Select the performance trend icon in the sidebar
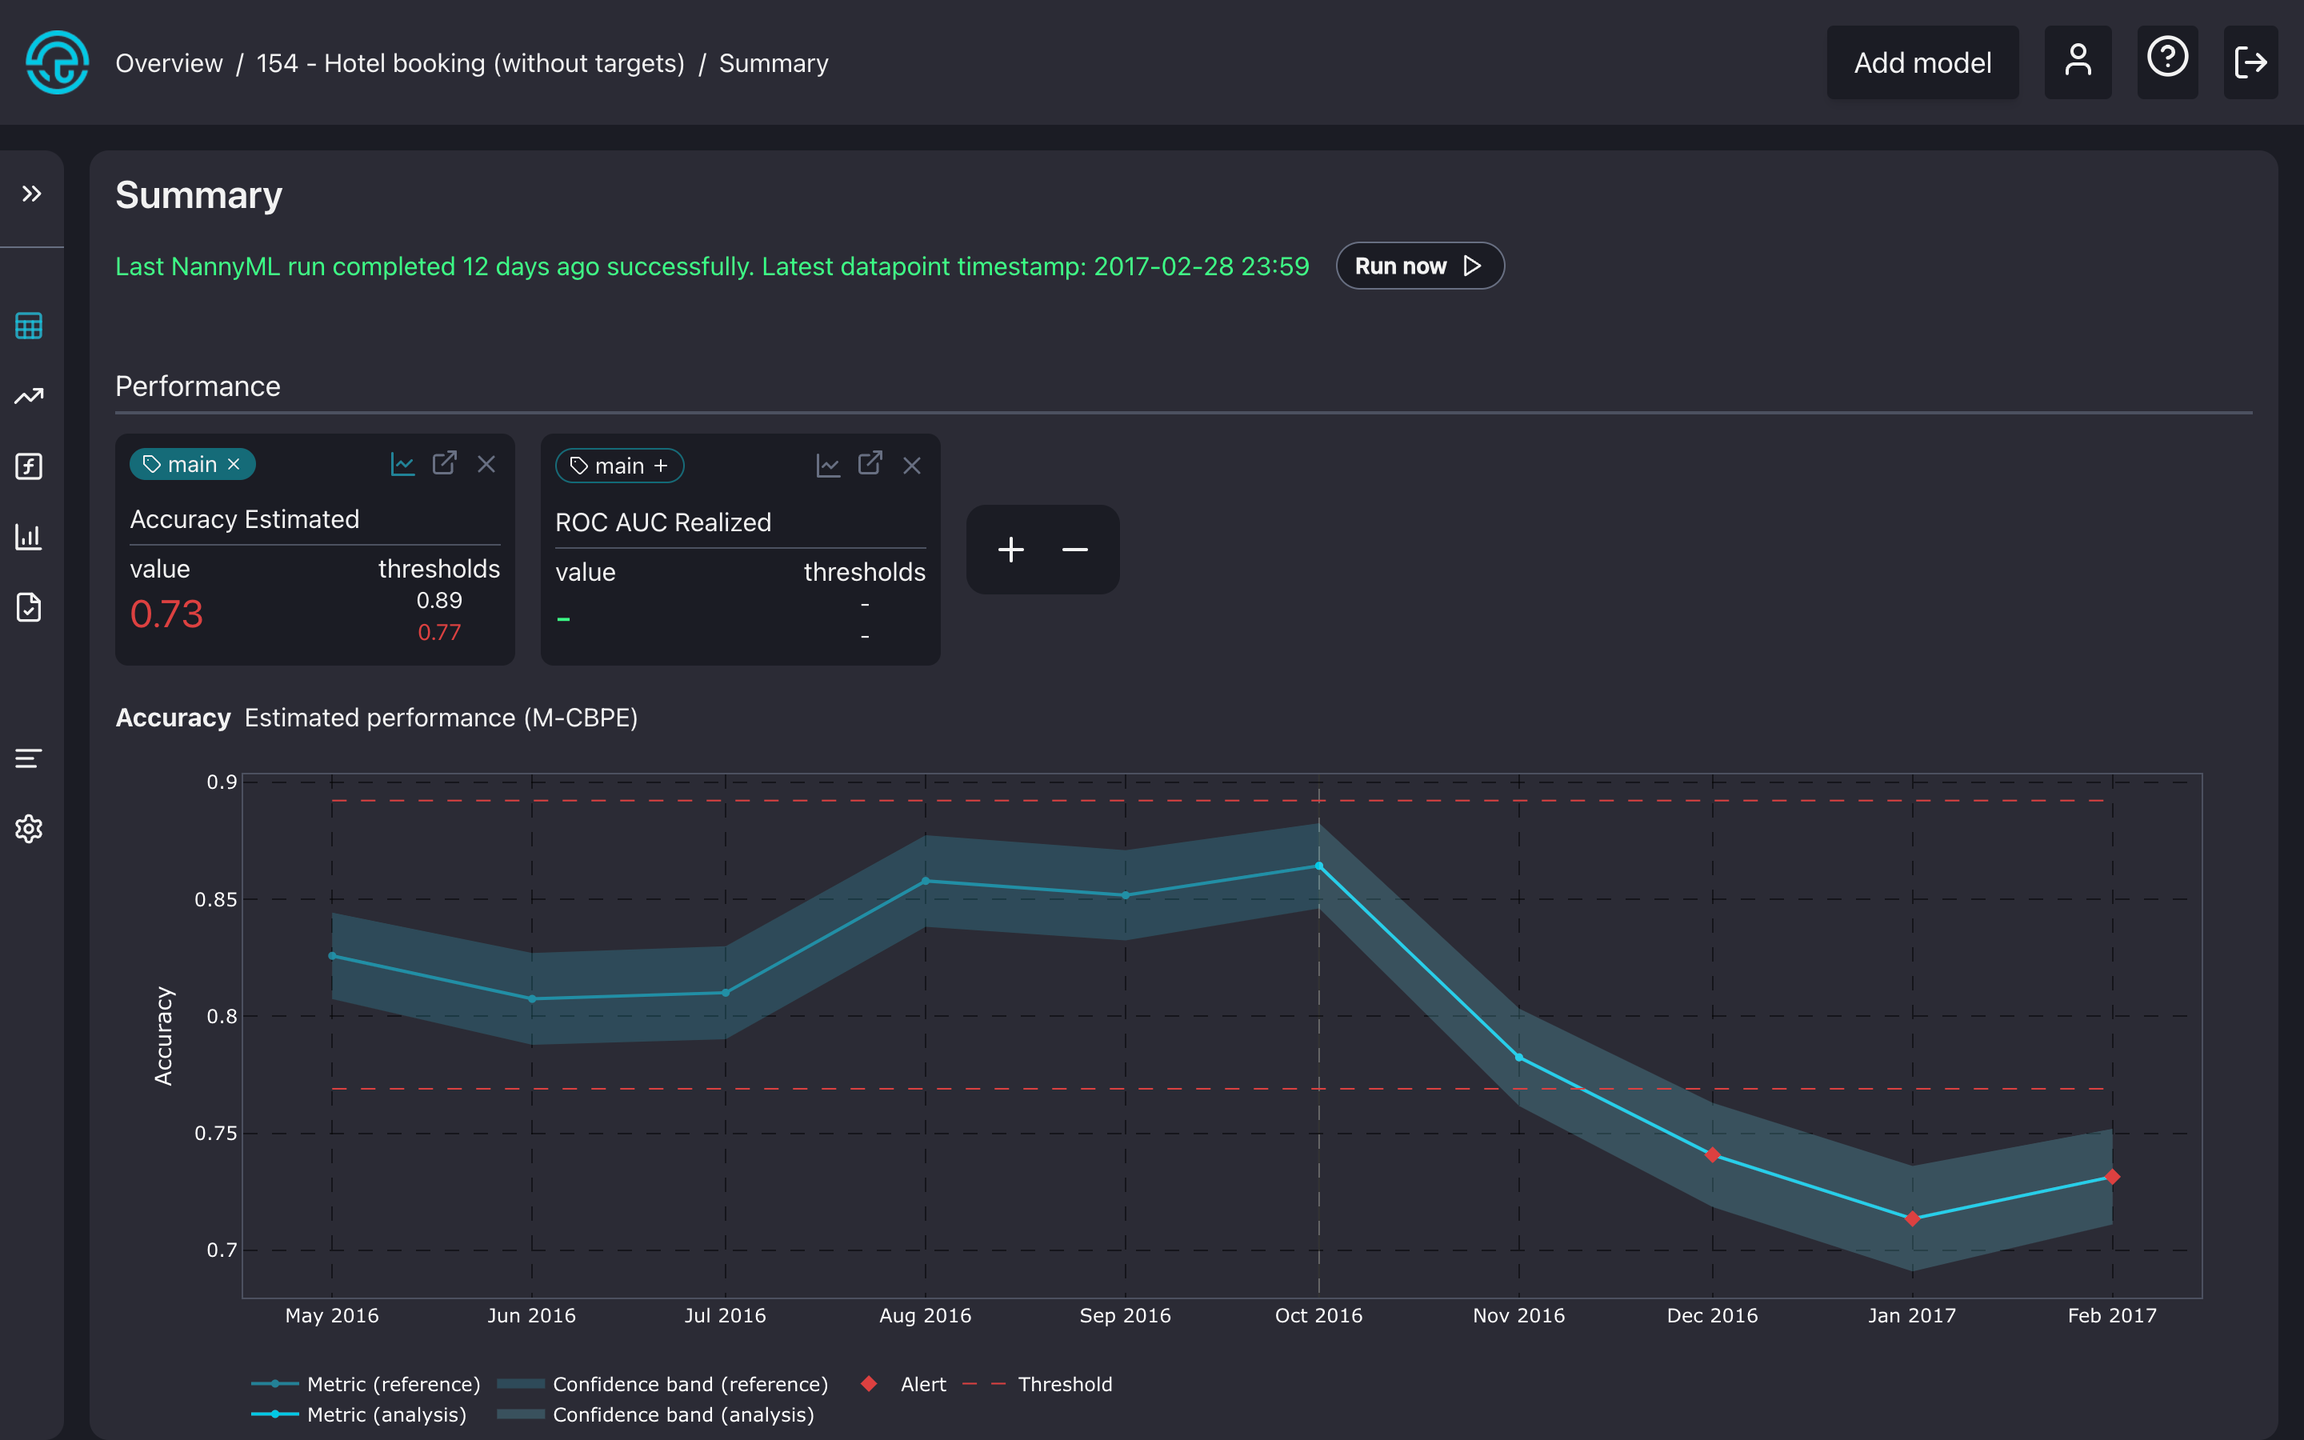This screenshot has width=2304, height=1440. (29, 396)
